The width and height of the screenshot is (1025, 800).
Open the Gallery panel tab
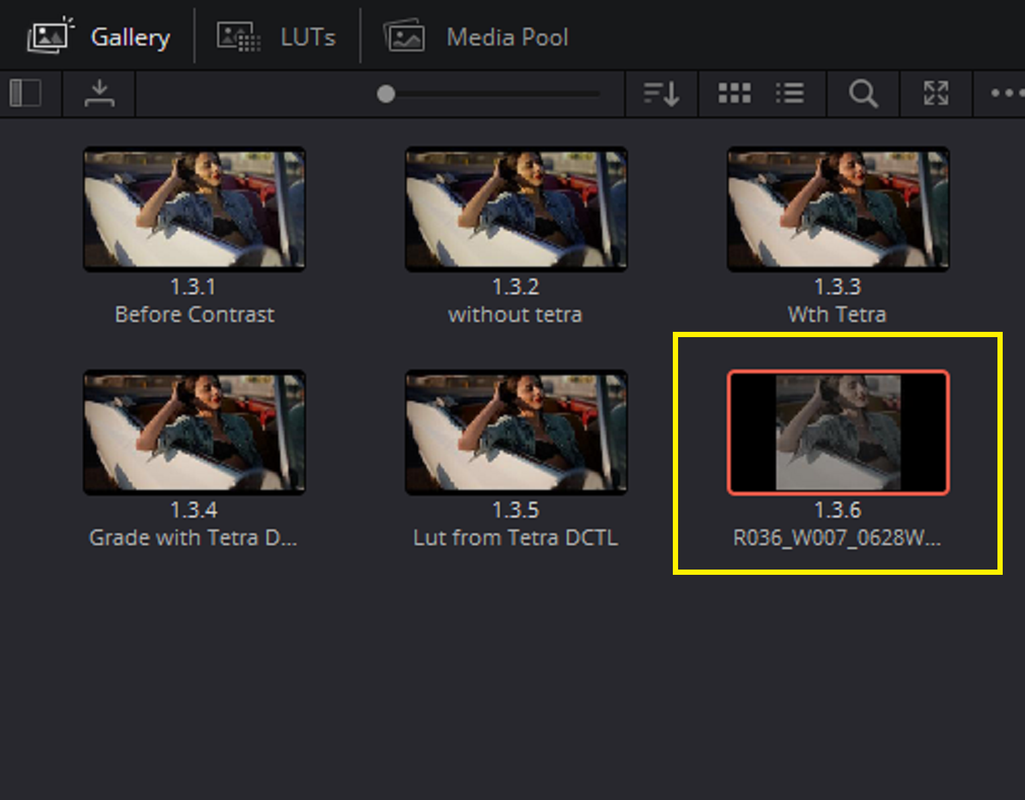(x=99, y=37)
